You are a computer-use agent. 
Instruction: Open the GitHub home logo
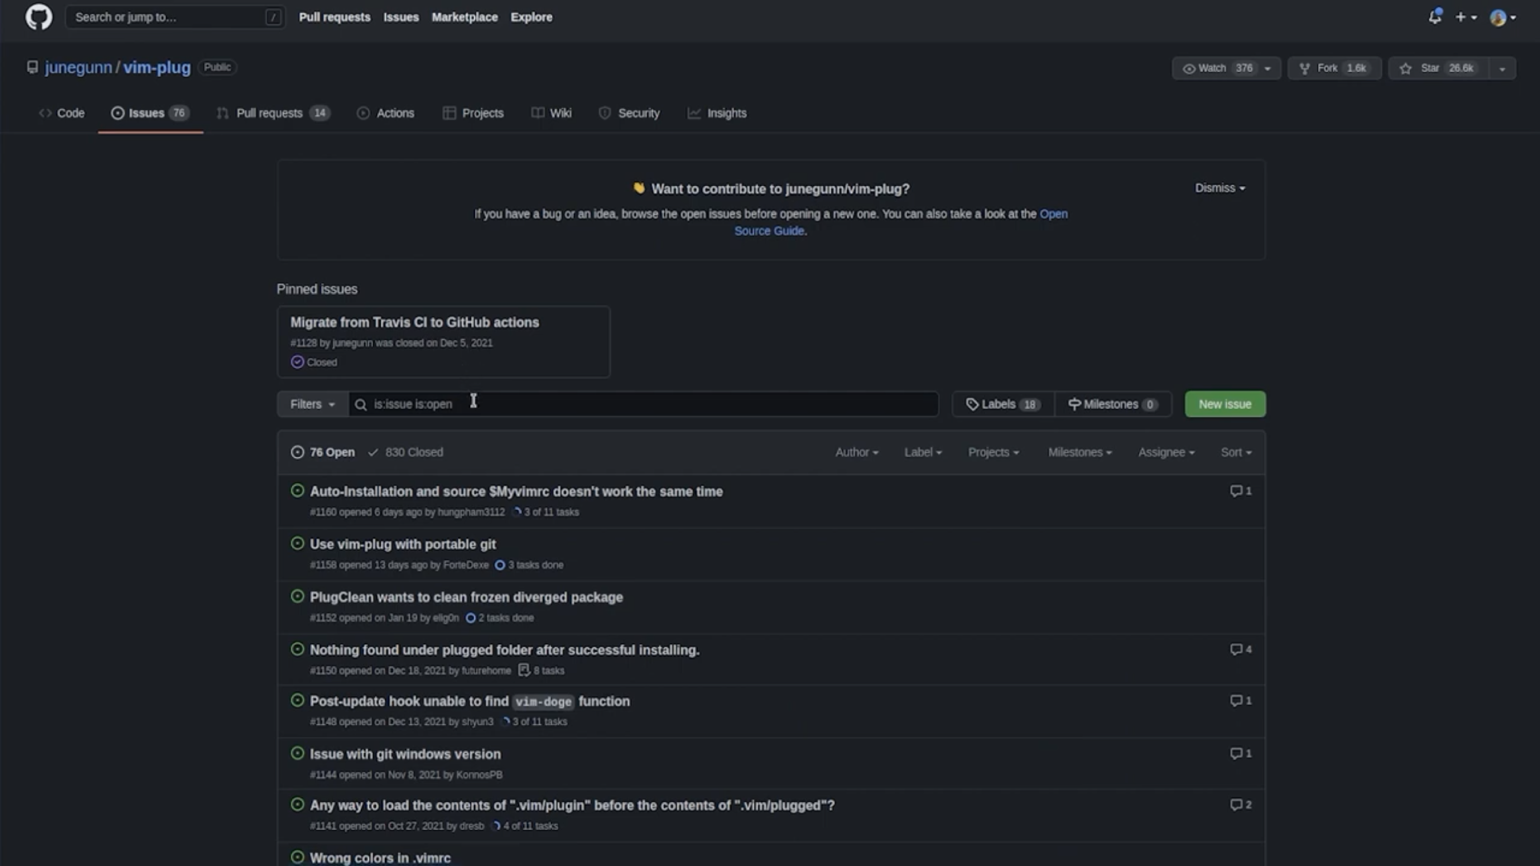click(38, 17)
